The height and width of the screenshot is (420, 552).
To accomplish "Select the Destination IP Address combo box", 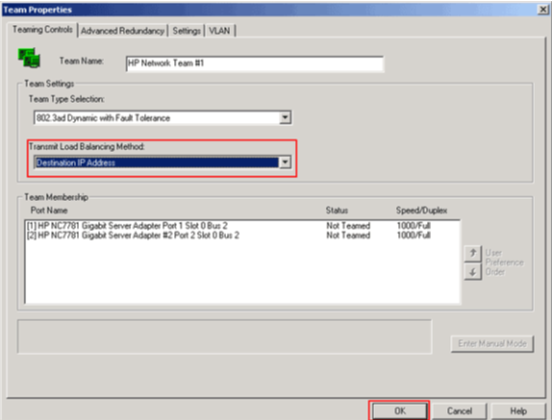I will (x=162, y=162).
